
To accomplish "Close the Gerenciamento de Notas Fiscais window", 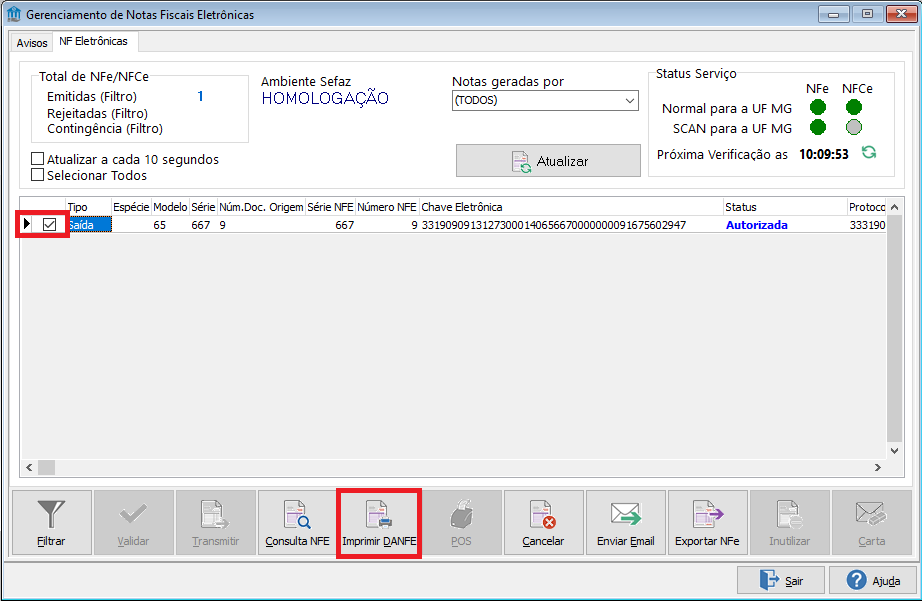I will pos(901,14).
